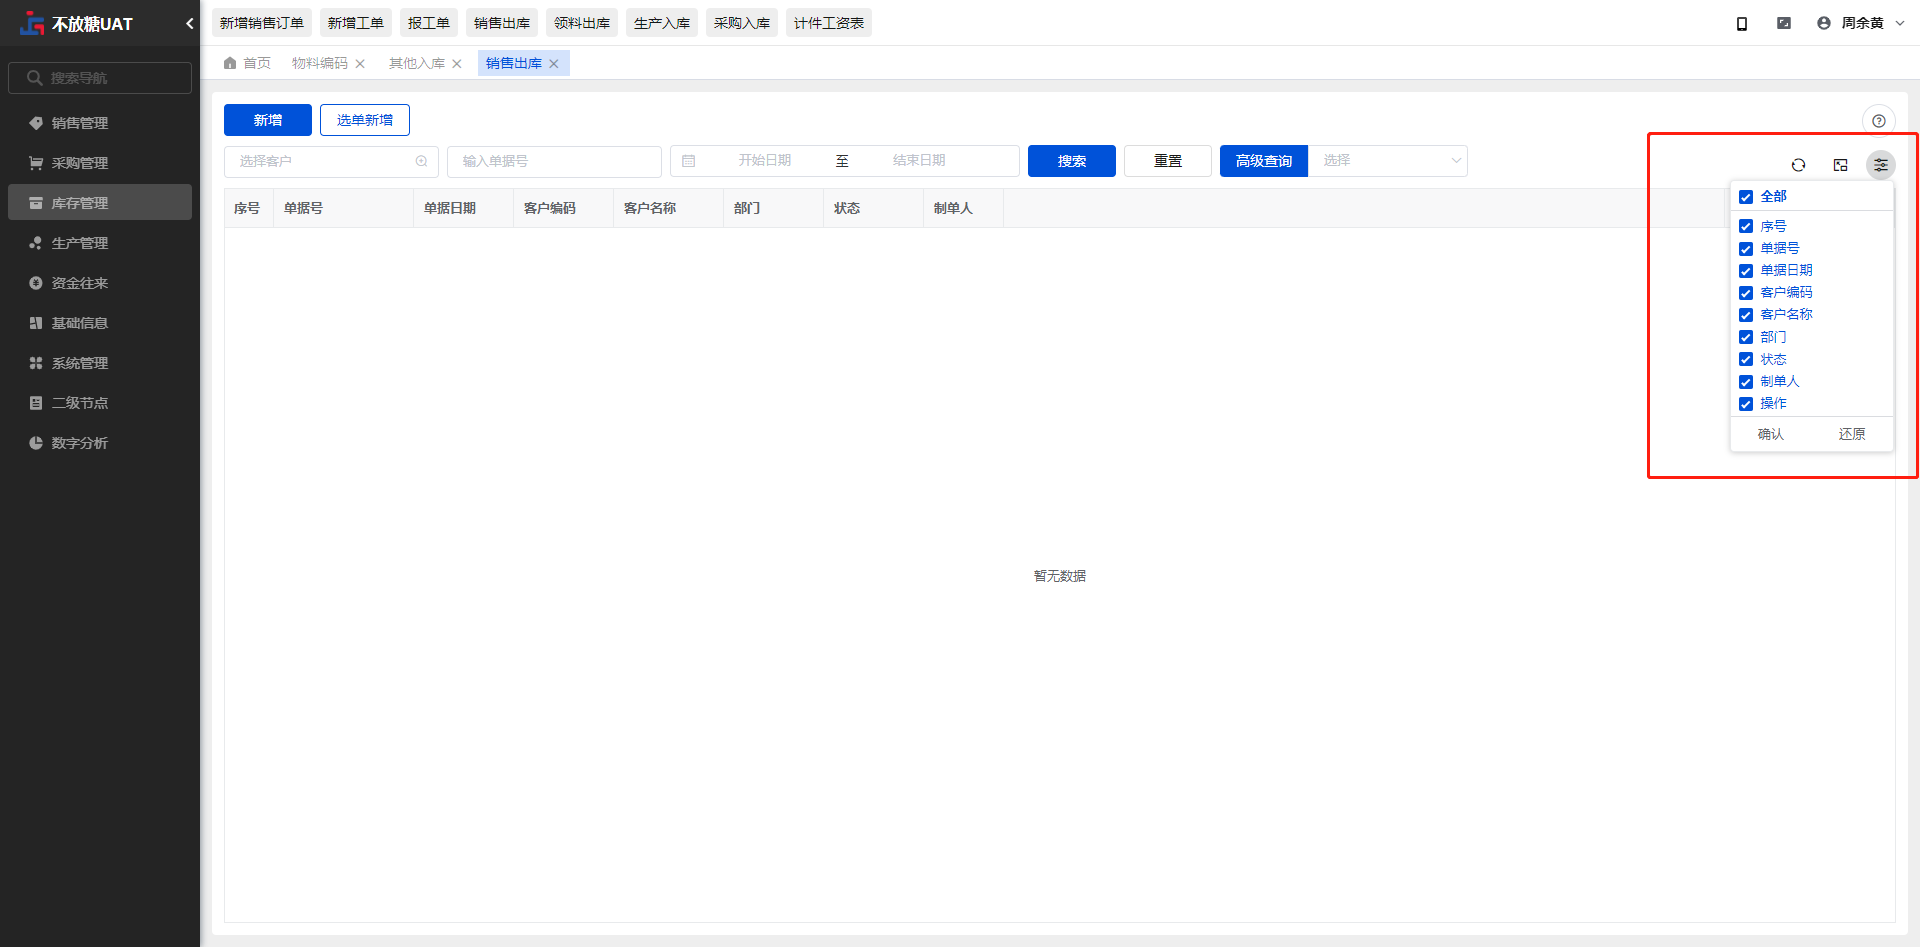Focus the 搜索导航 search field

100,78
